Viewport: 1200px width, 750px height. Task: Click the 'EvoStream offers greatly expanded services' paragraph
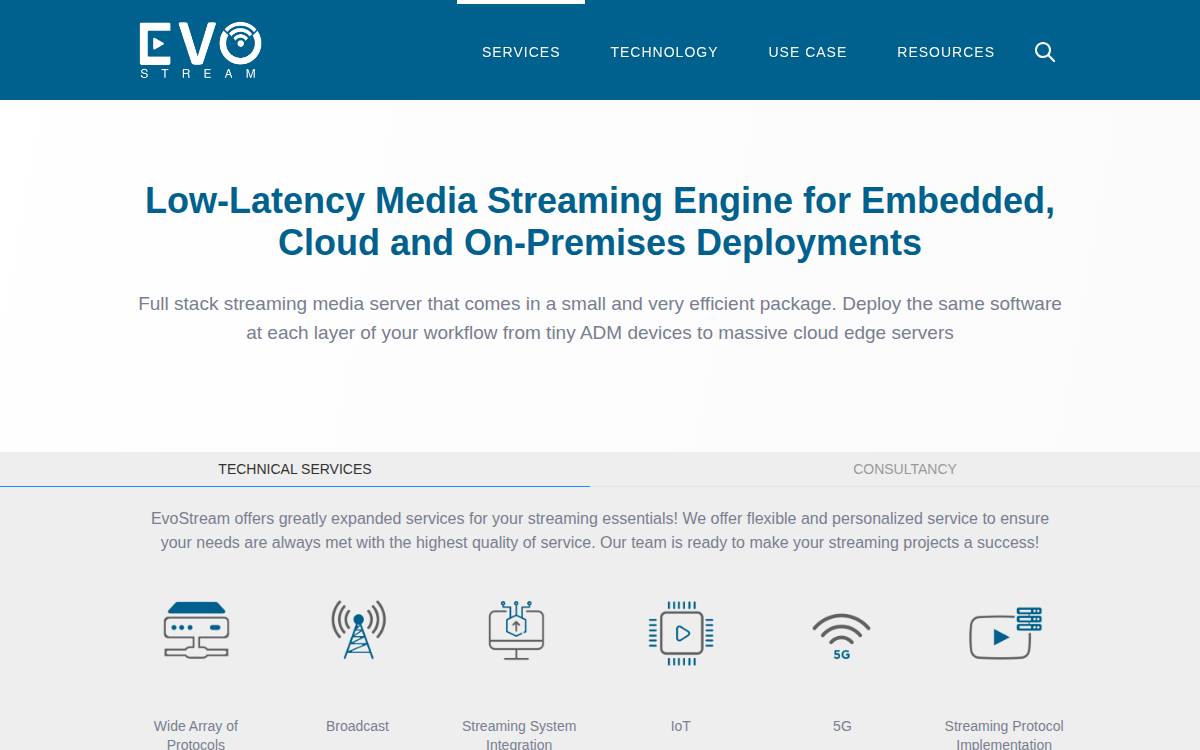click(600, 531)
